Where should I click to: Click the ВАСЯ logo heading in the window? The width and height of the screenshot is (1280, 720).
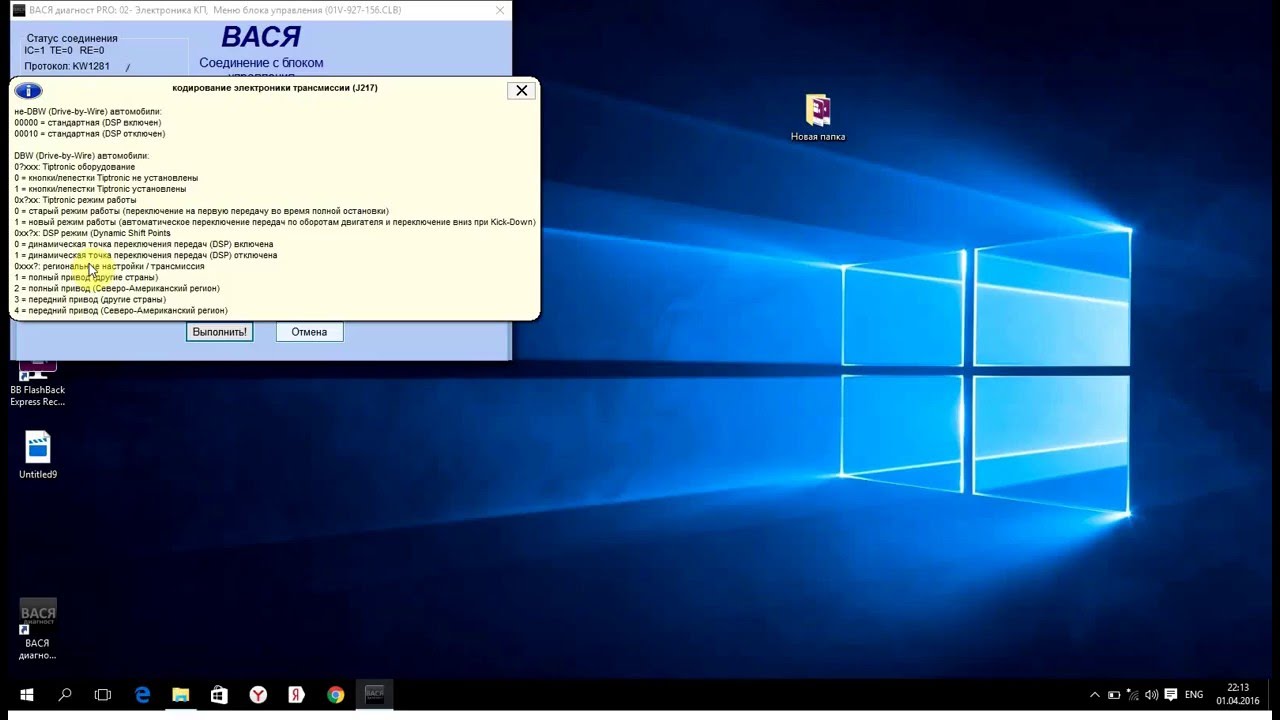coord(261,37)
